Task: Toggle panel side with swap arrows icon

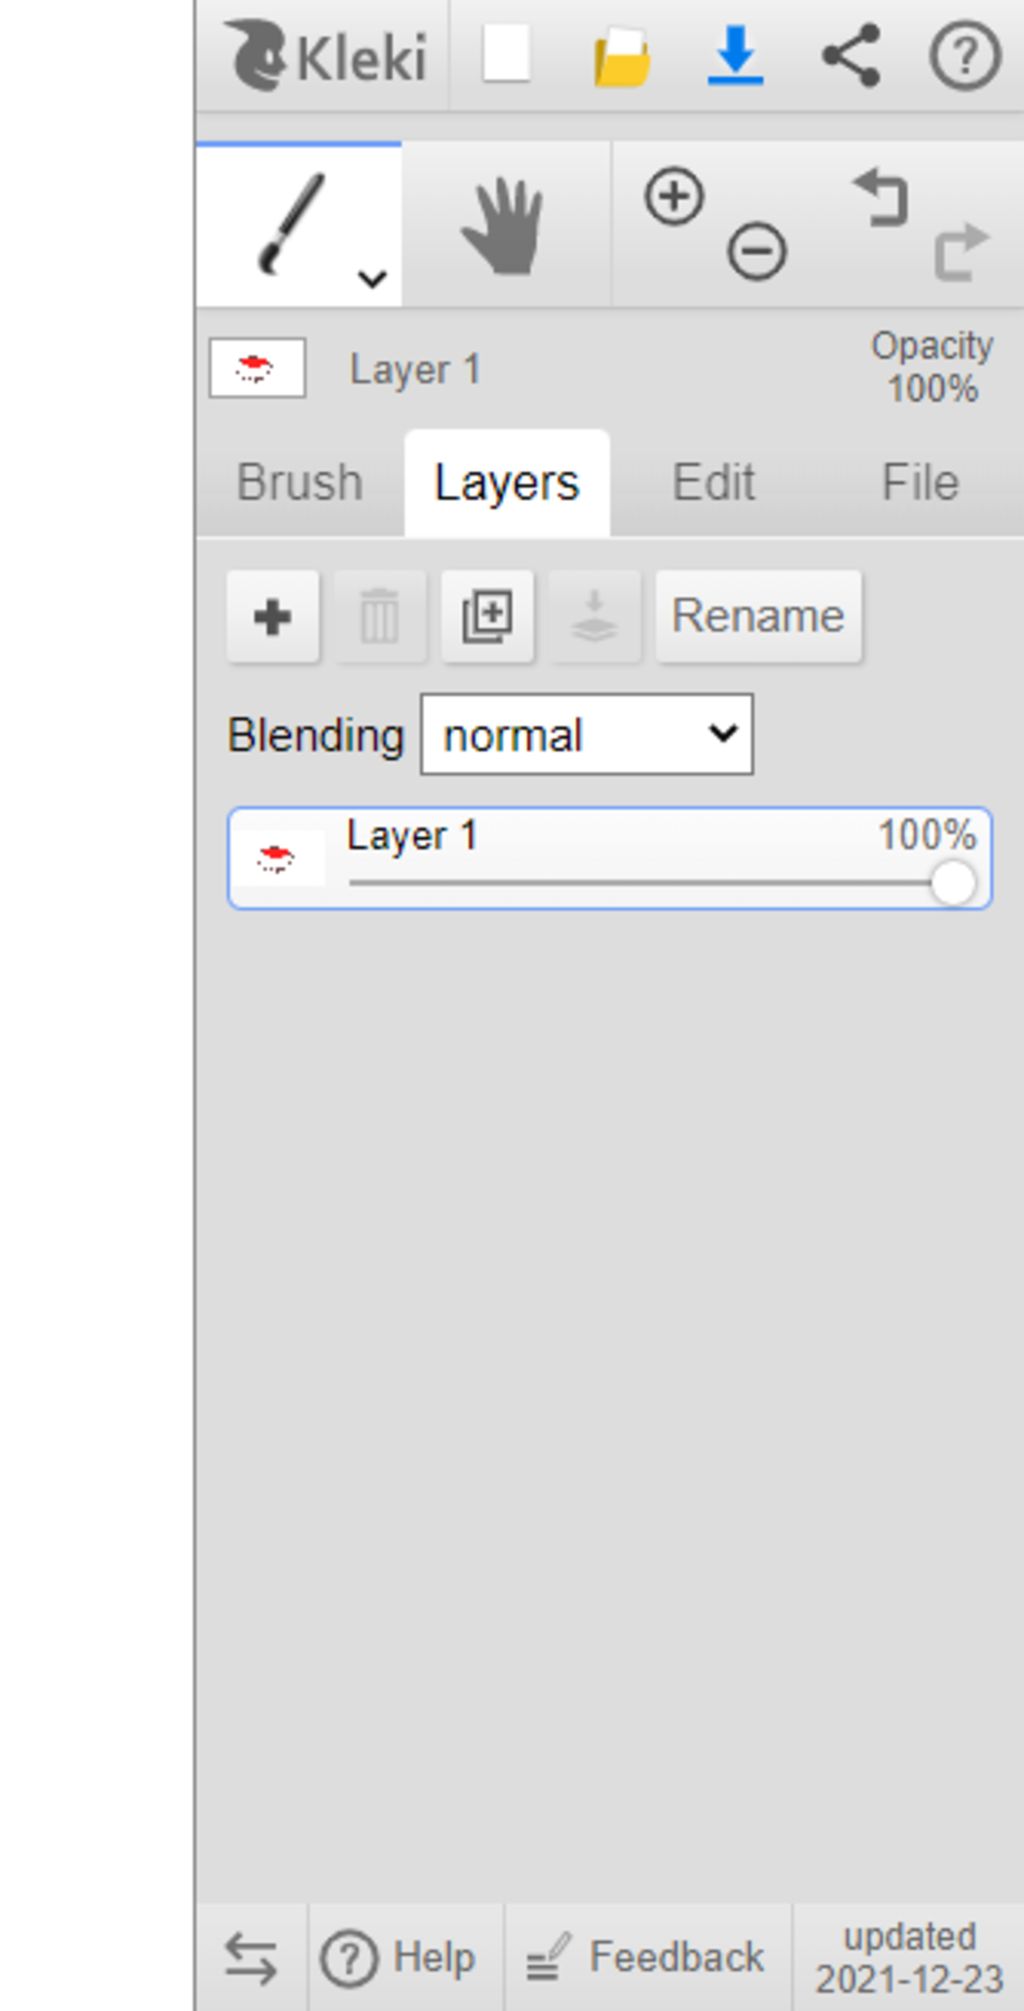Action: point(251,1957)
